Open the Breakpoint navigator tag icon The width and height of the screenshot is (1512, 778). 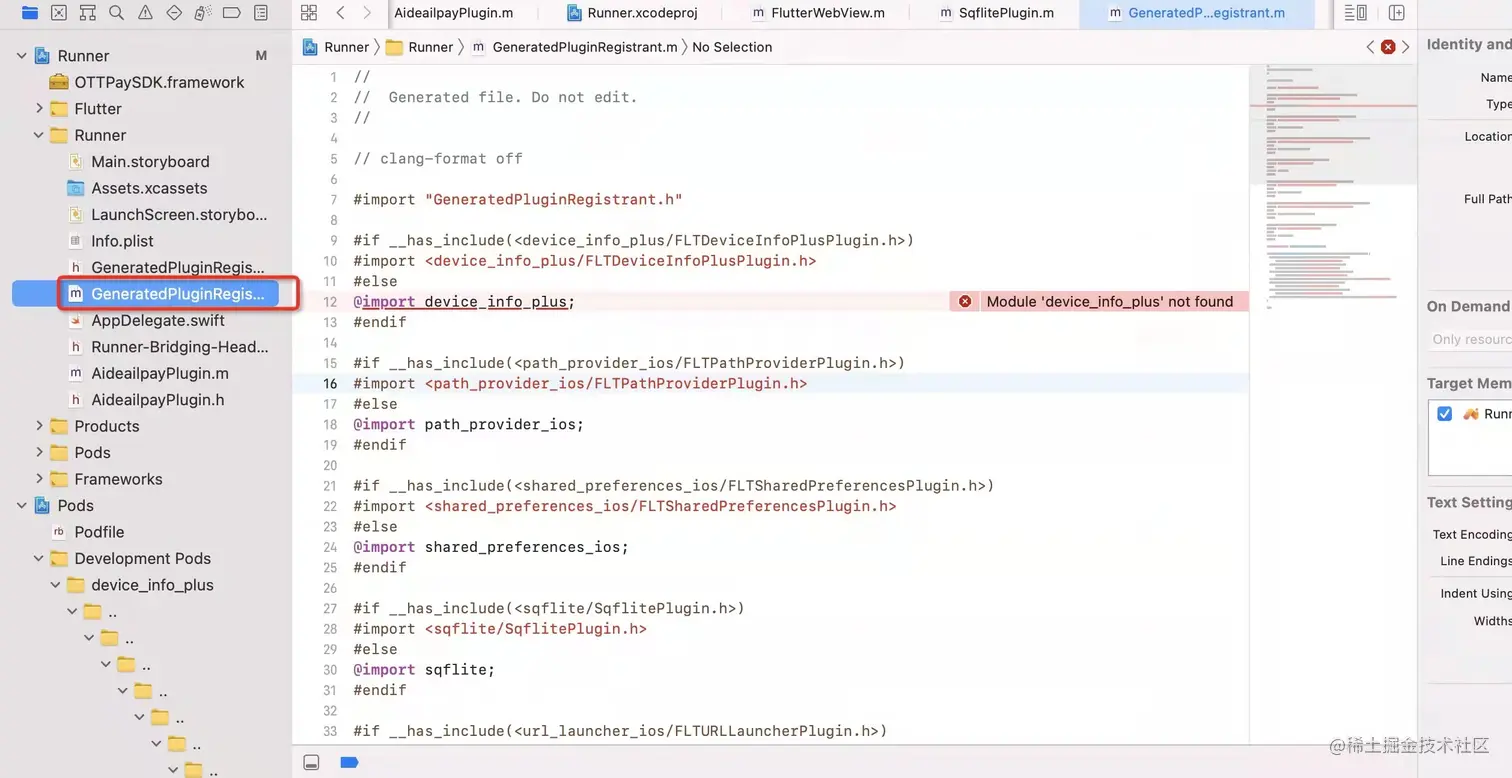(x=232, y=13)
